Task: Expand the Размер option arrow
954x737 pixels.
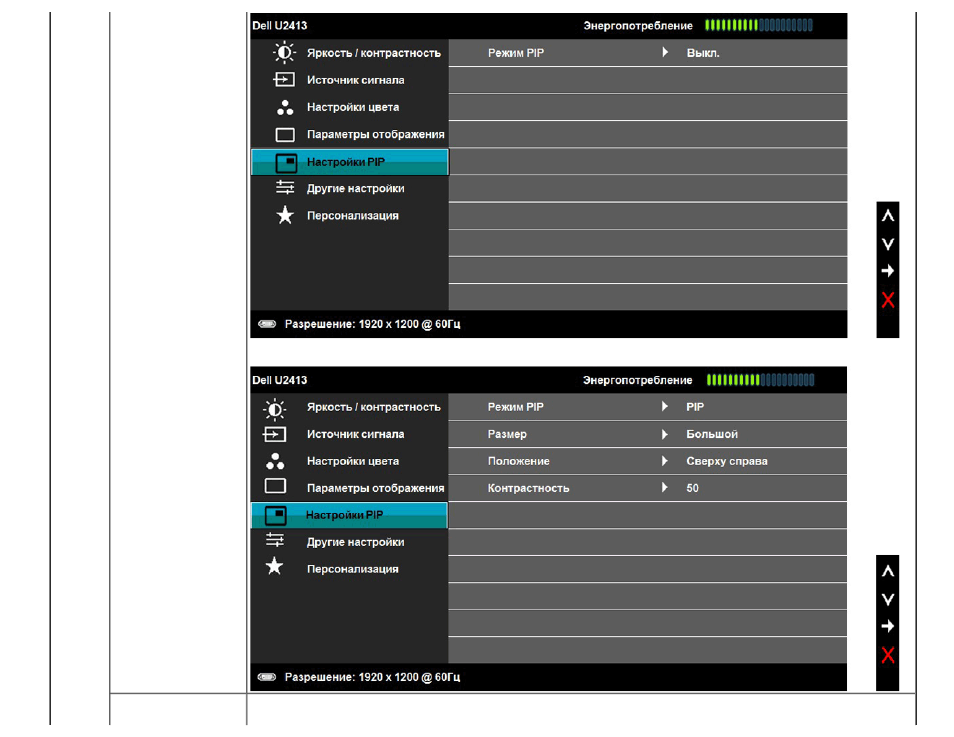Action: pyautogui.click(x=665, y=434)
